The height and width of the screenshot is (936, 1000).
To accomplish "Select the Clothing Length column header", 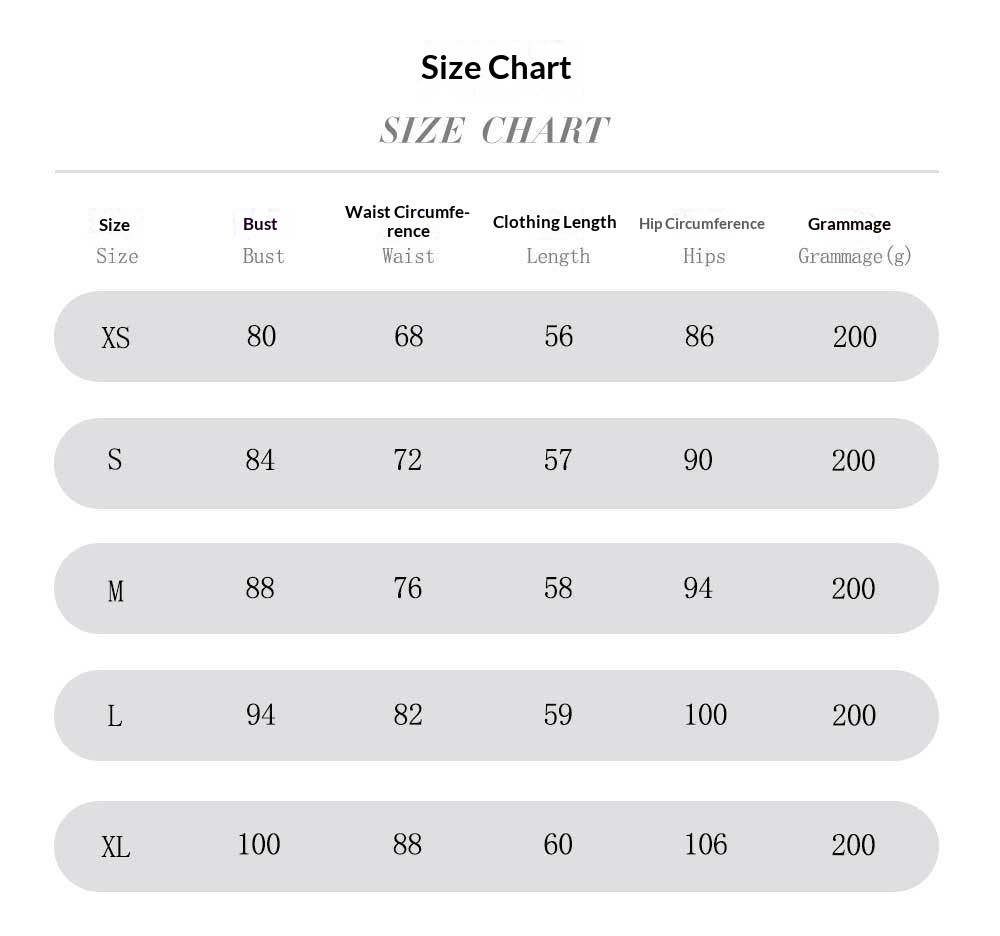I will pos(554,222).
